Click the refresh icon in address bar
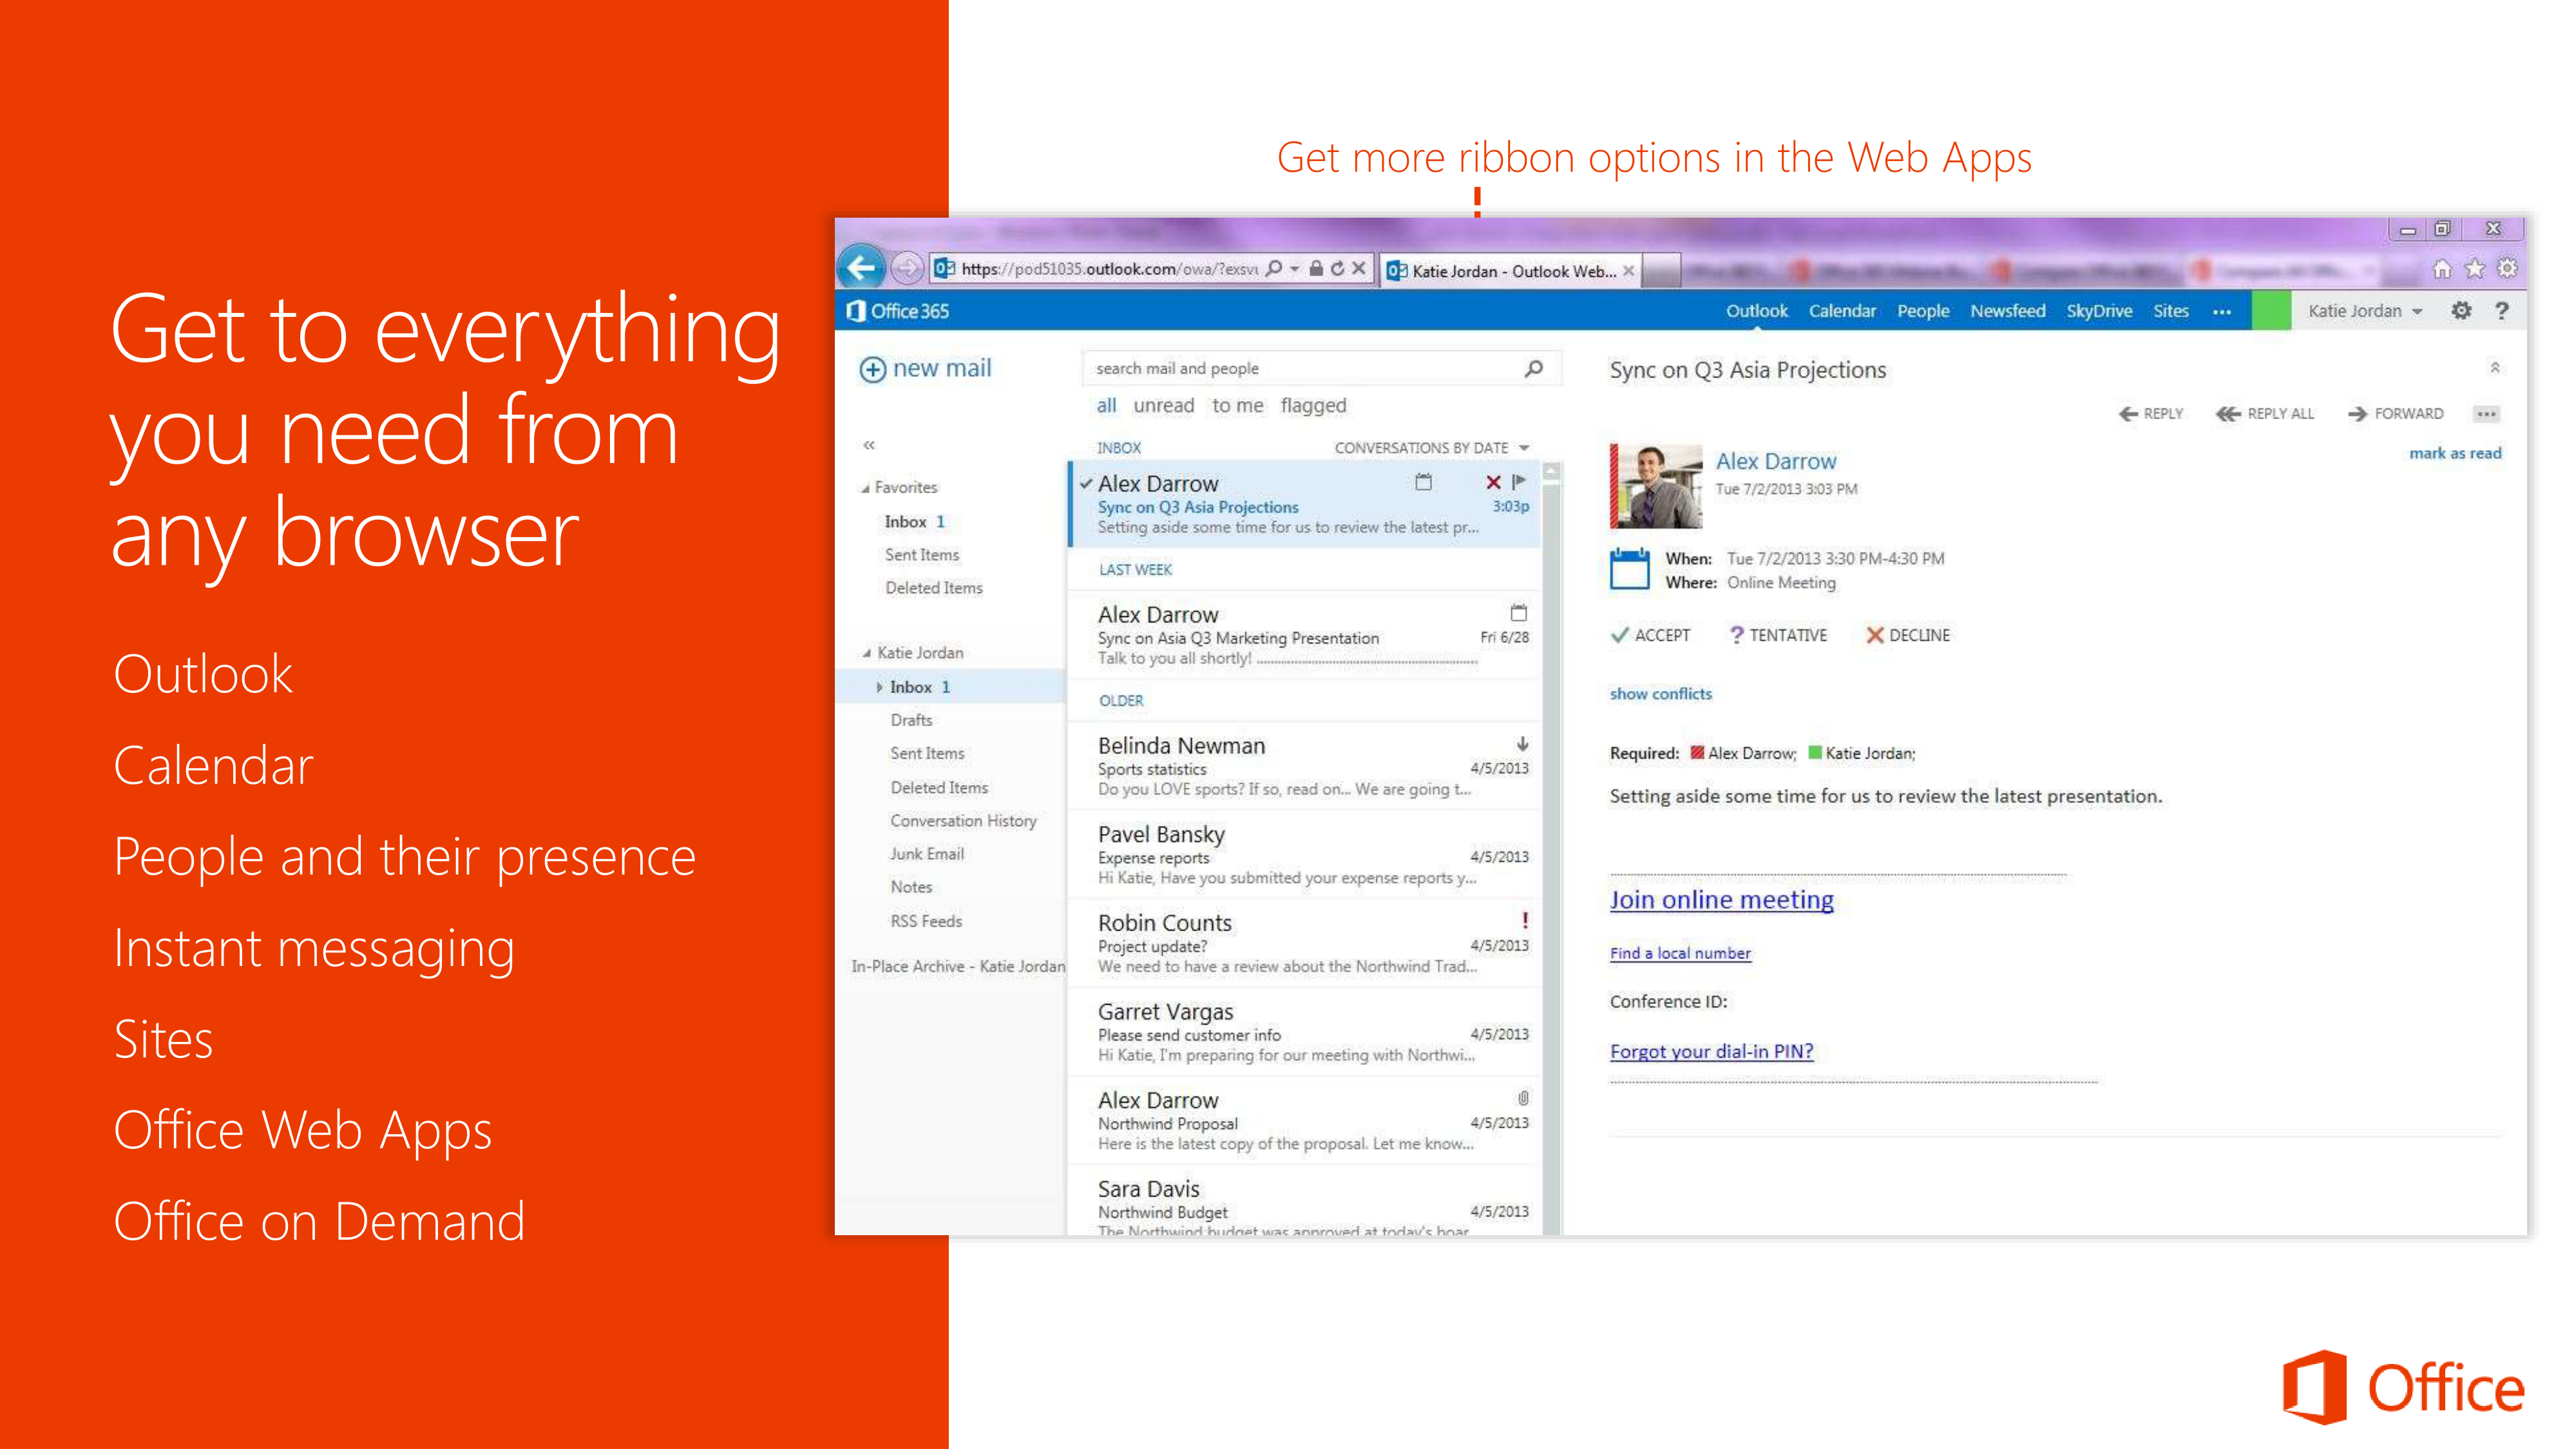The width and height of the screenshot is (2576, 1449). (1337, 268)
